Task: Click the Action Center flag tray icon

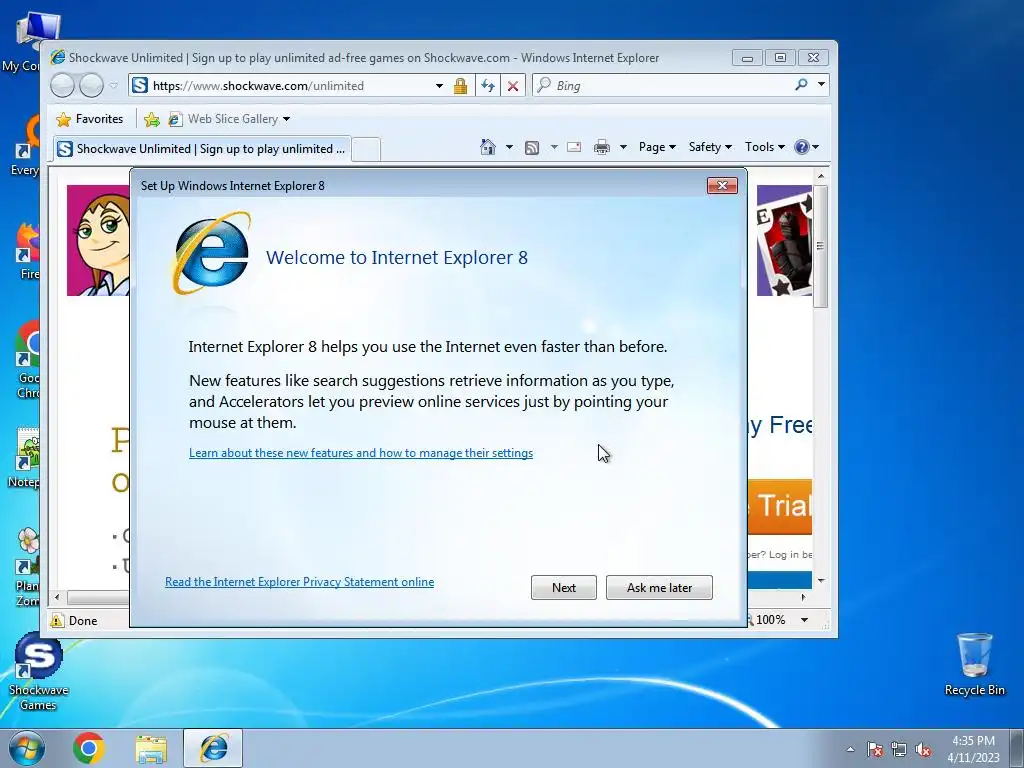Action: coord(875,749)
